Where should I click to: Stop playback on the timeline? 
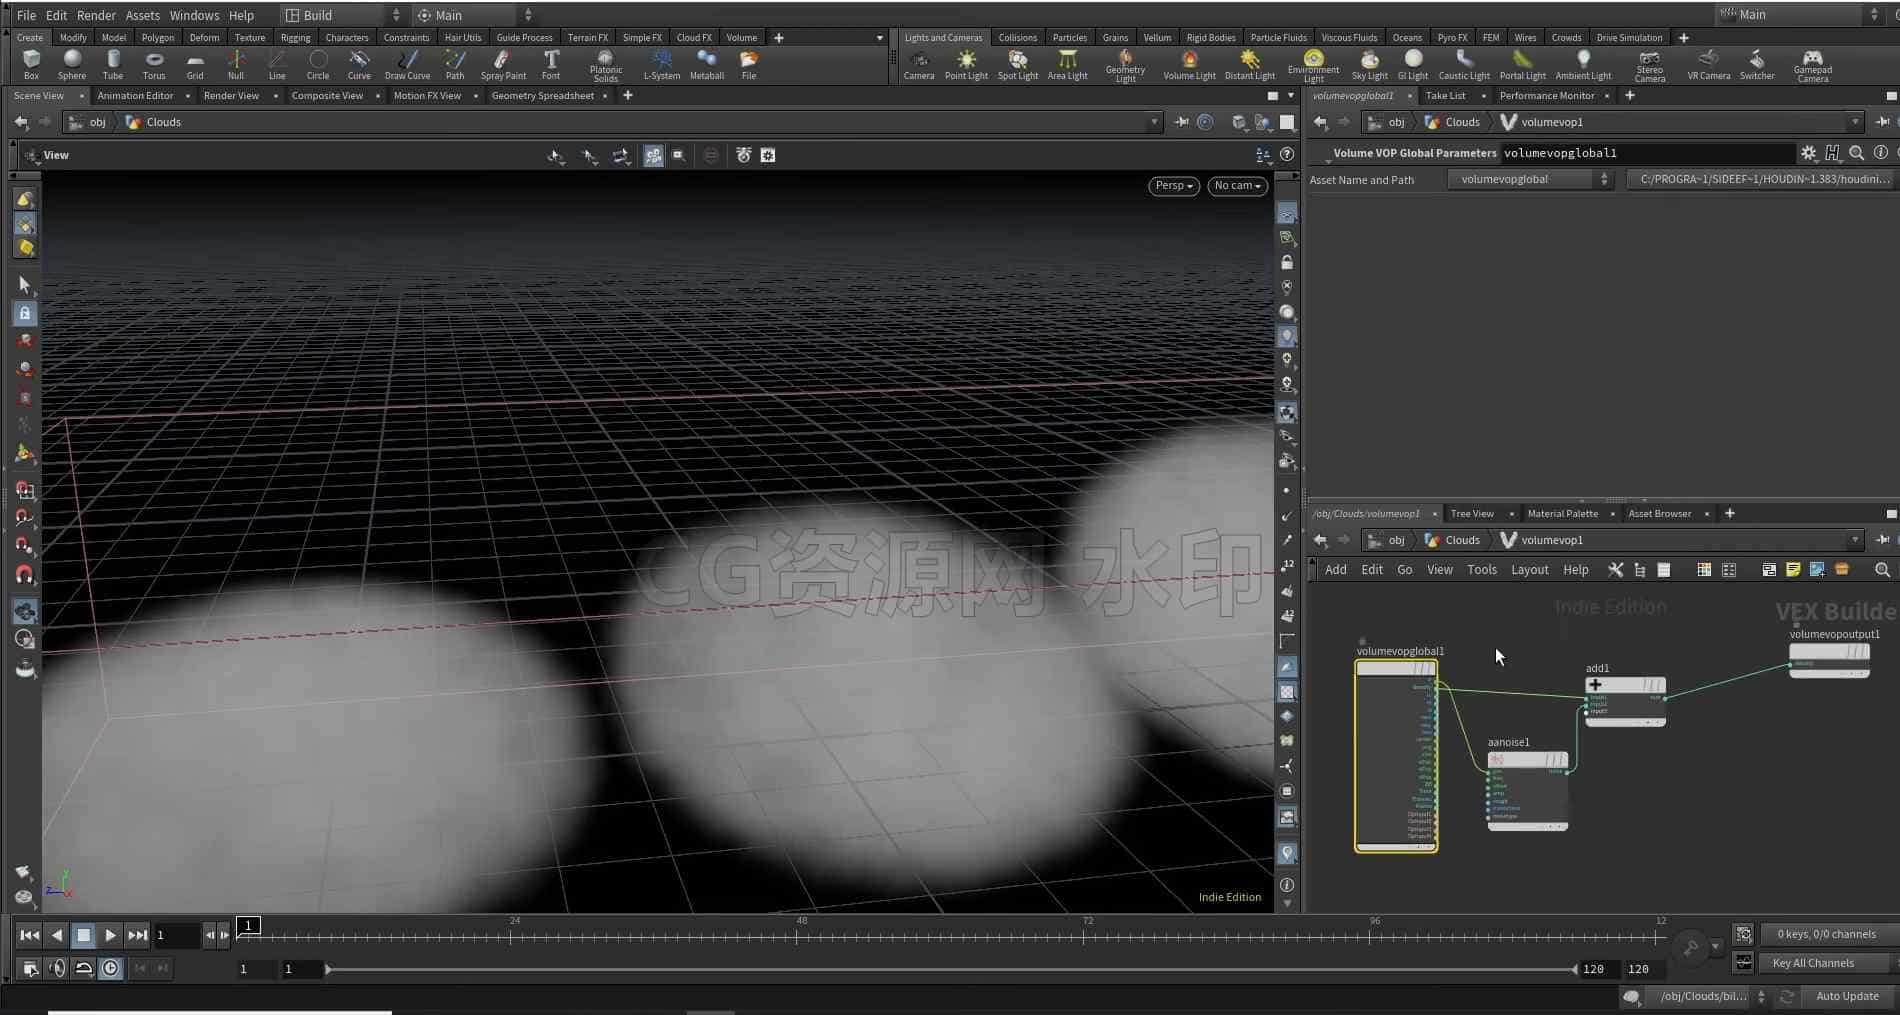pyautogui.click(x=84, y=936)
